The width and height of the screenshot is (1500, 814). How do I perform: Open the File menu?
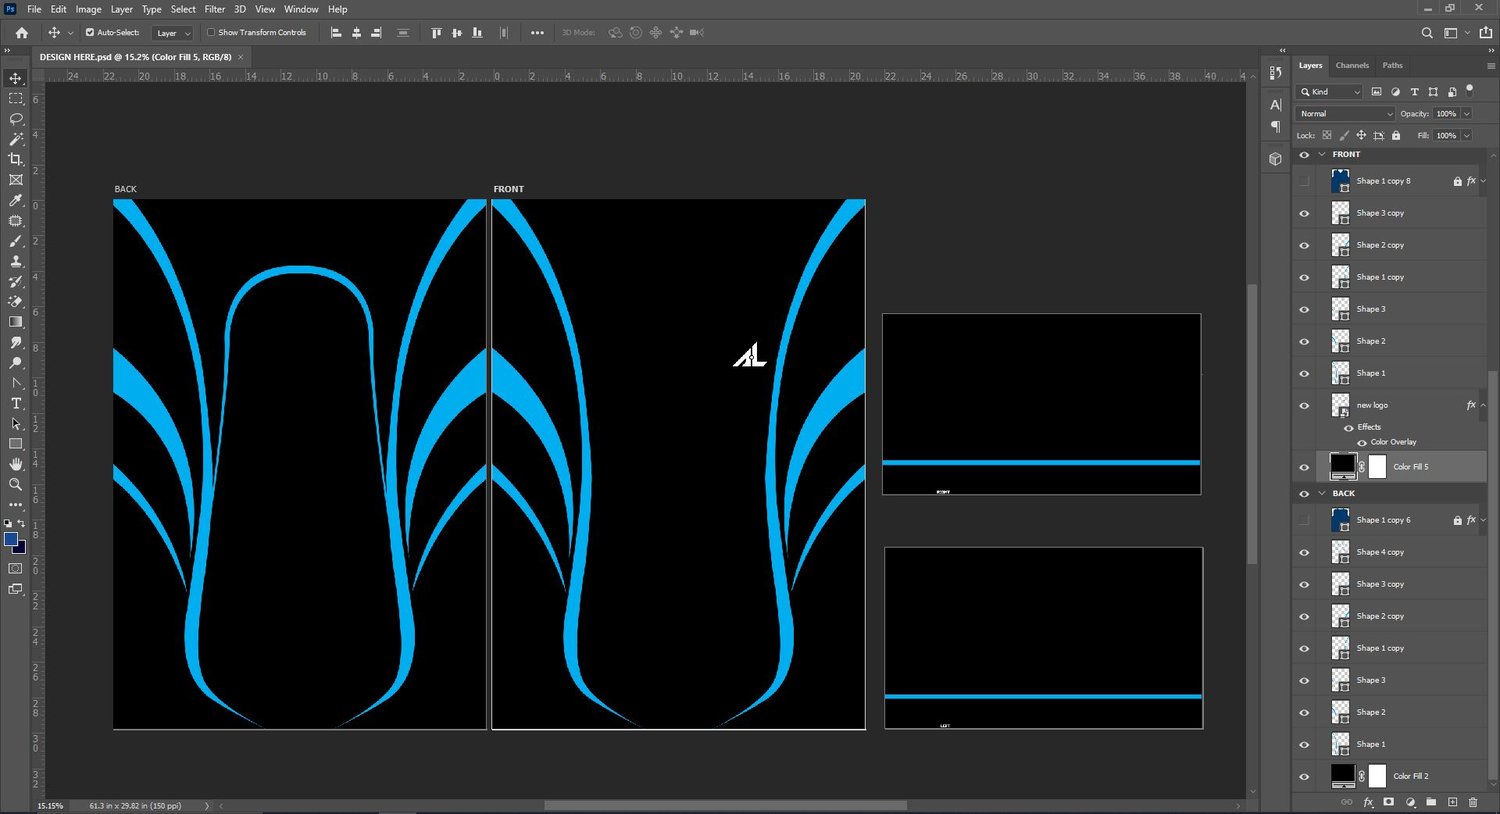point(34,9)
